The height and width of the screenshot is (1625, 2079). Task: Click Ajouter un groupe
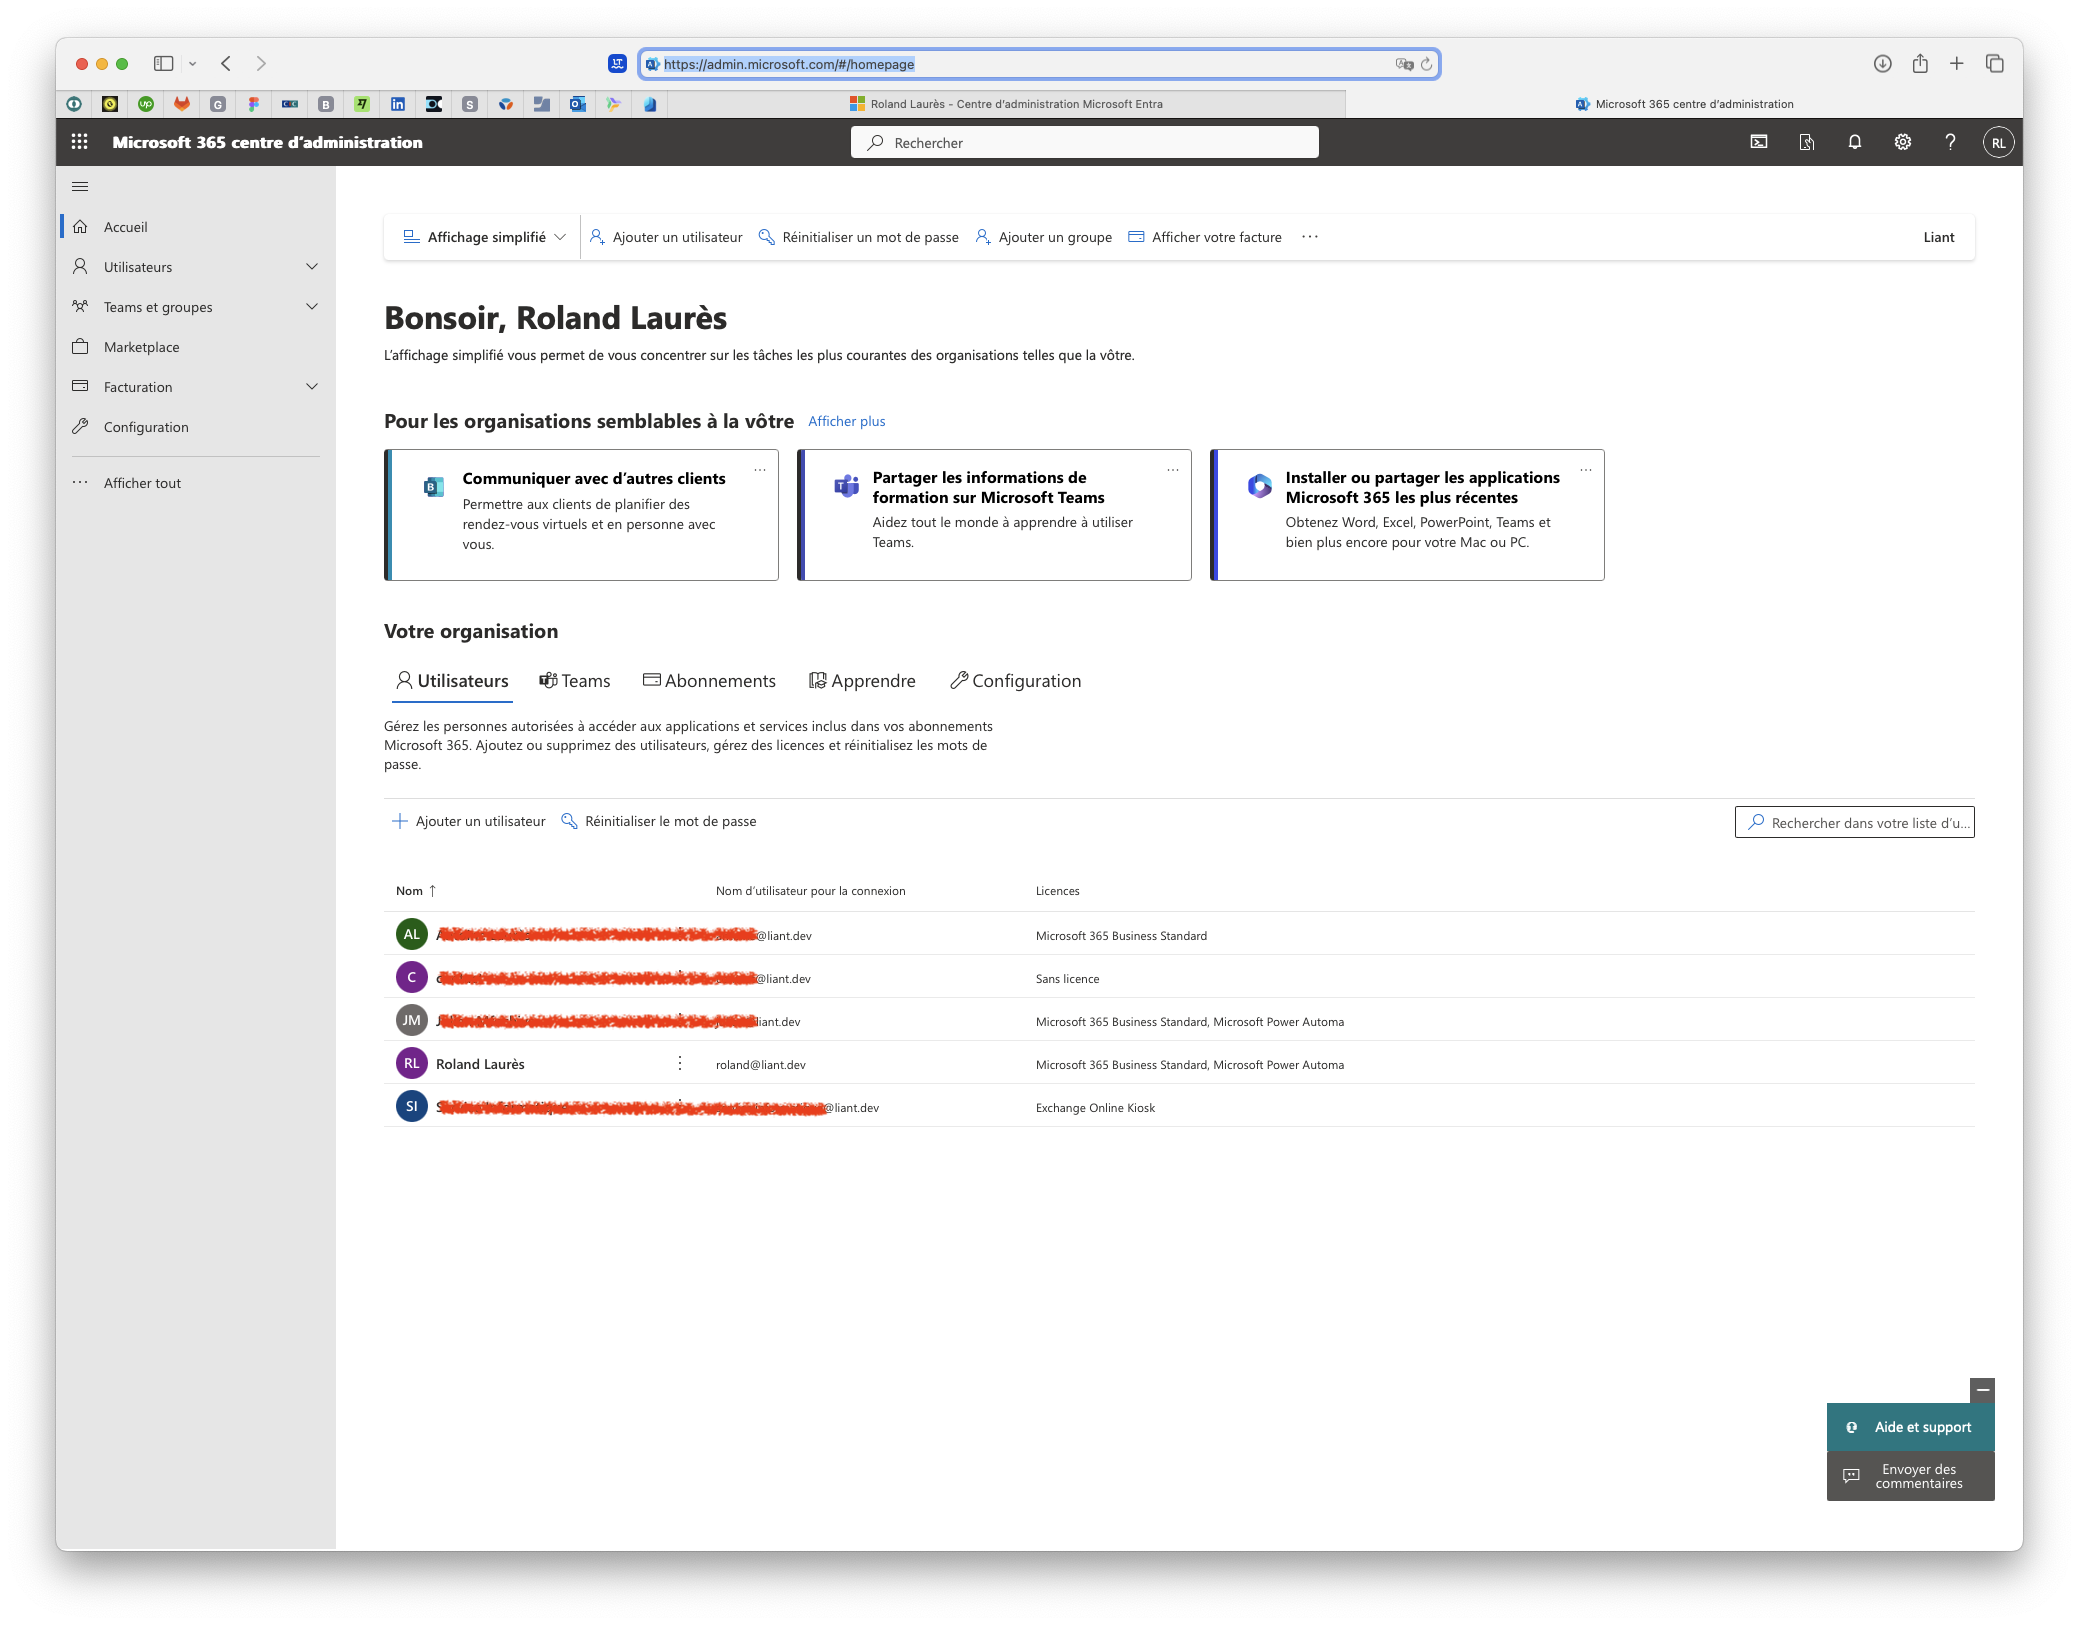1044,237
